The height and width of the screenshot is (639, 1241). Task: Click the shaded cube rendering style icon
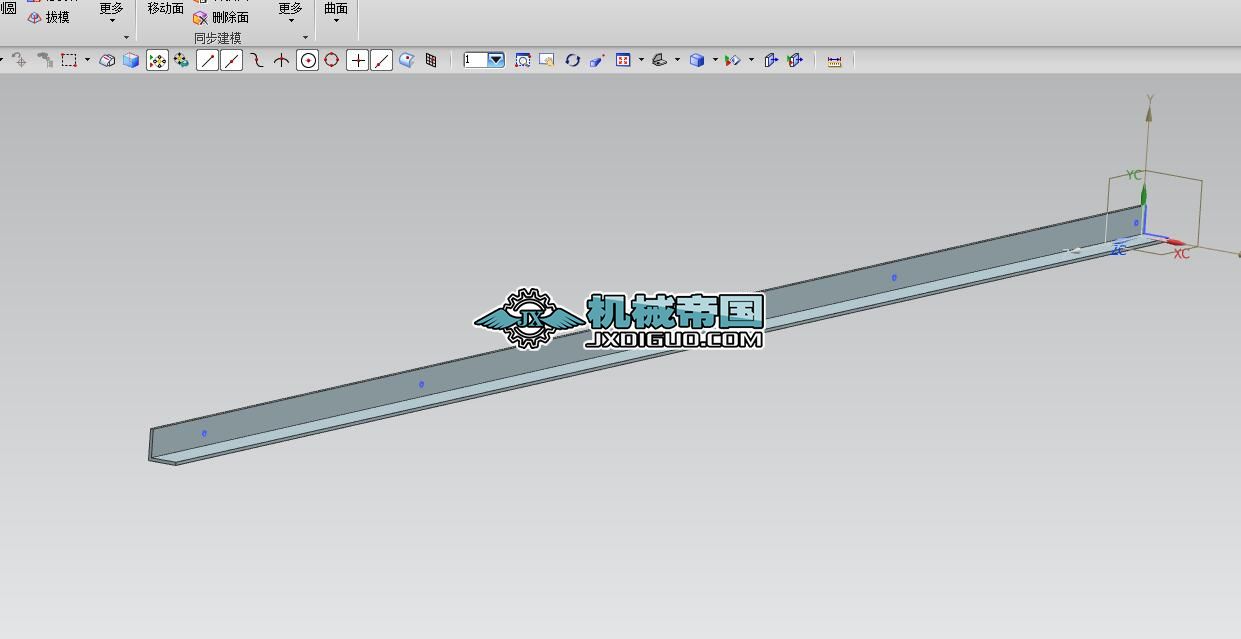pos(697,60)
